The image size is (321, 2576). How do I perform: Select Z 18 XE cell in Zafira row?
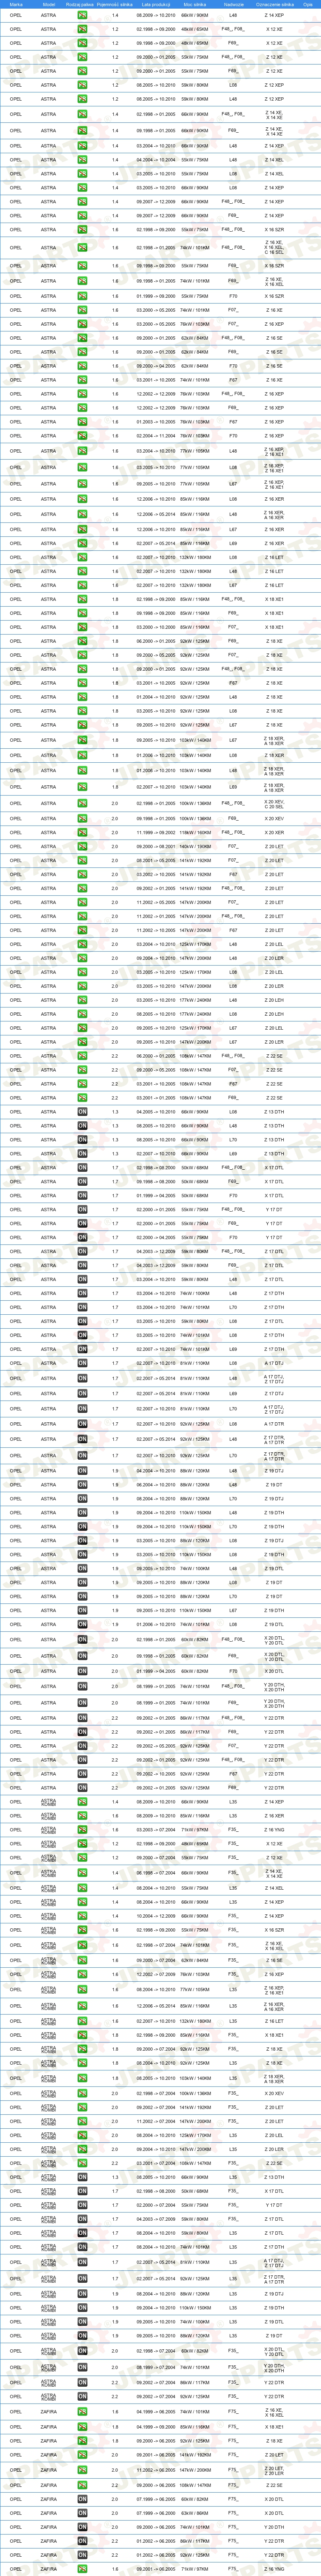pyautogui.click(x=274, y=2440)
